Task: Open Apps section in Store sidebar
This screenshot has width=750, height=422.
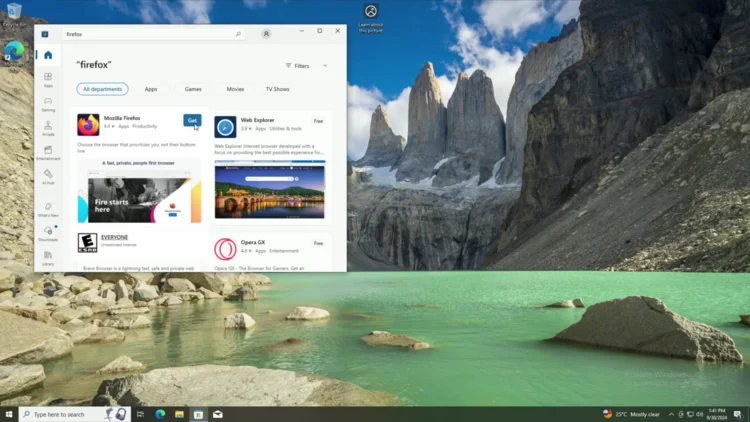Action: pyautogui.click(x=48, y=79)
